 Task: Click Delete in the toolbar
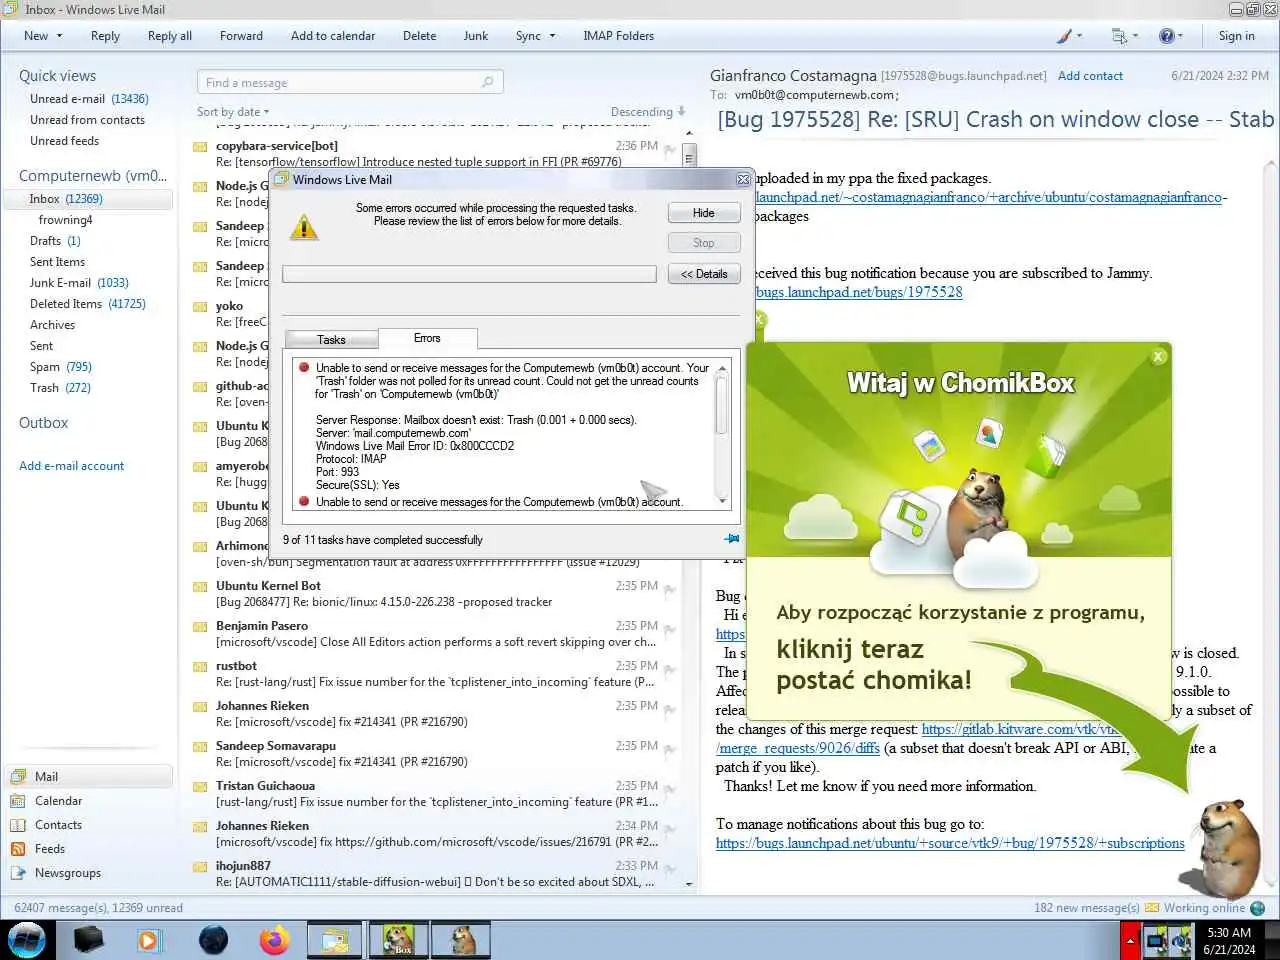coord(419,36)
